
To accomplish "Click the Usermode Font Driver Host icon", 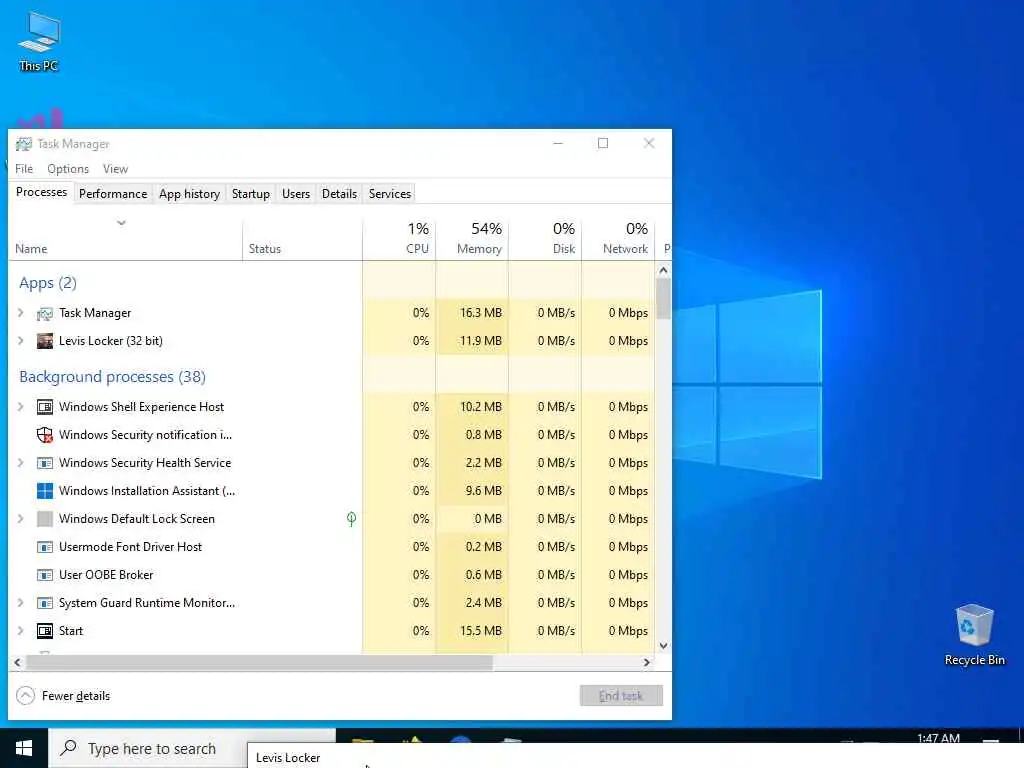I will [44, 547].
